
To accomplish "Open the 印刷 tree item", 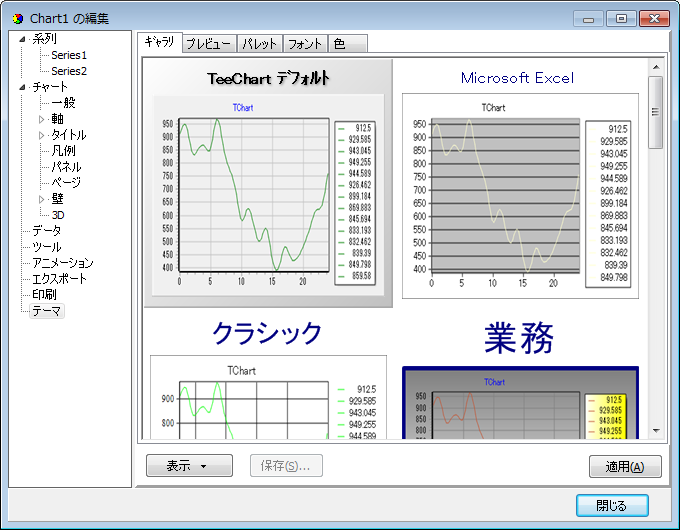I will point(44,295).
